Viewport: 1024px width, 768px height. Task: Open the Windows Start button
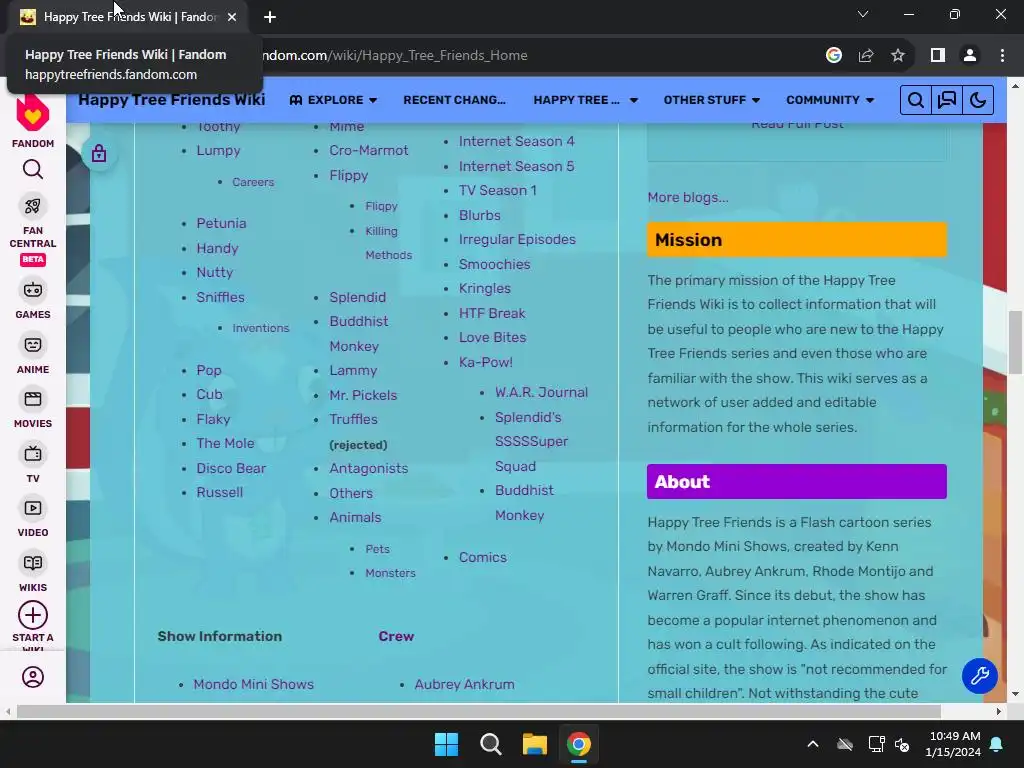[447, 744]
